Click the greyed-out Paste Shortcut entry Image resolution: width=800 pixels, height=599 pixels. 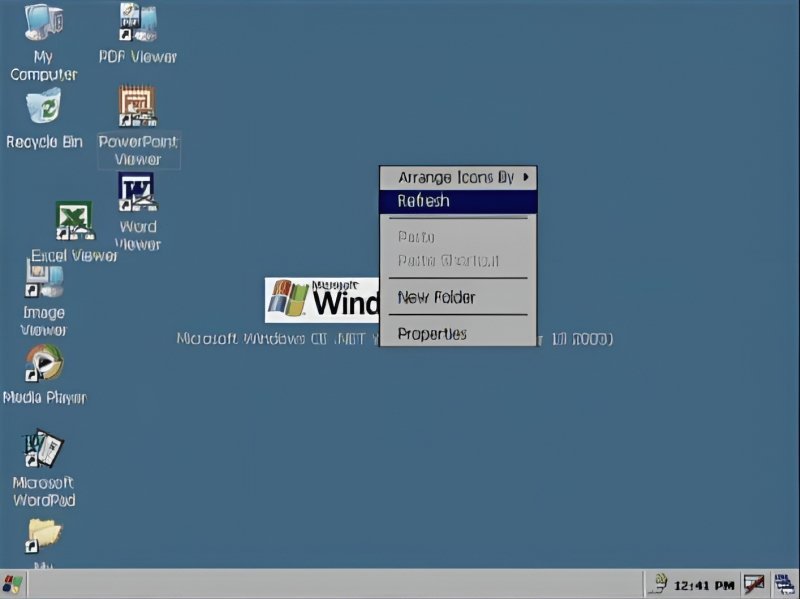[x=458, y=261]
